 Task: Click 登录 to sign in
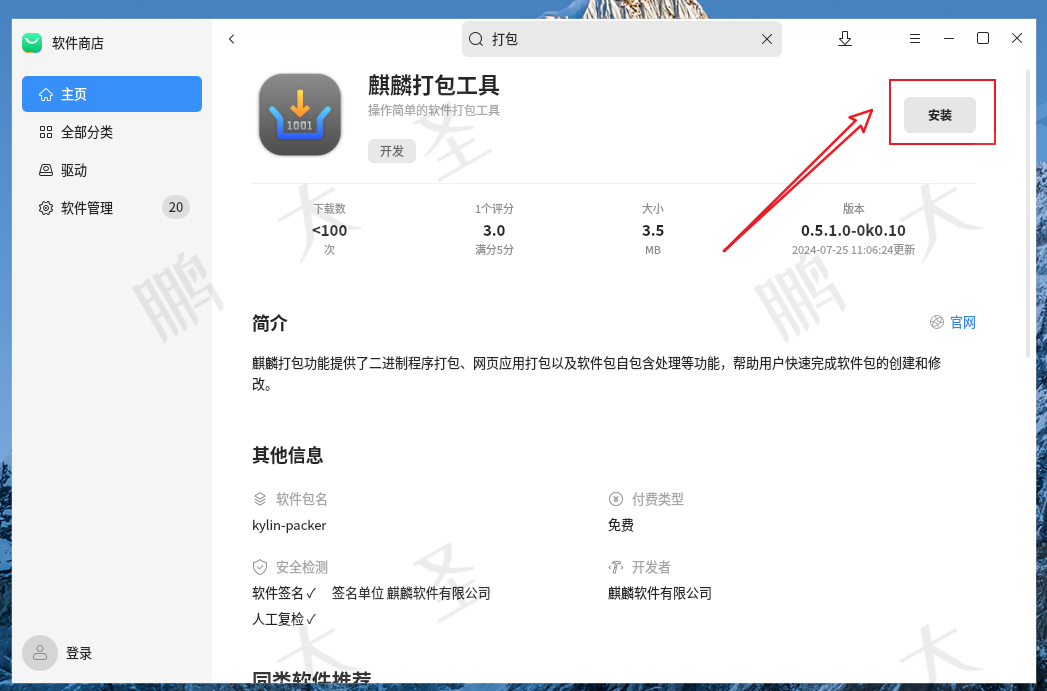click(x=79, y=653)
